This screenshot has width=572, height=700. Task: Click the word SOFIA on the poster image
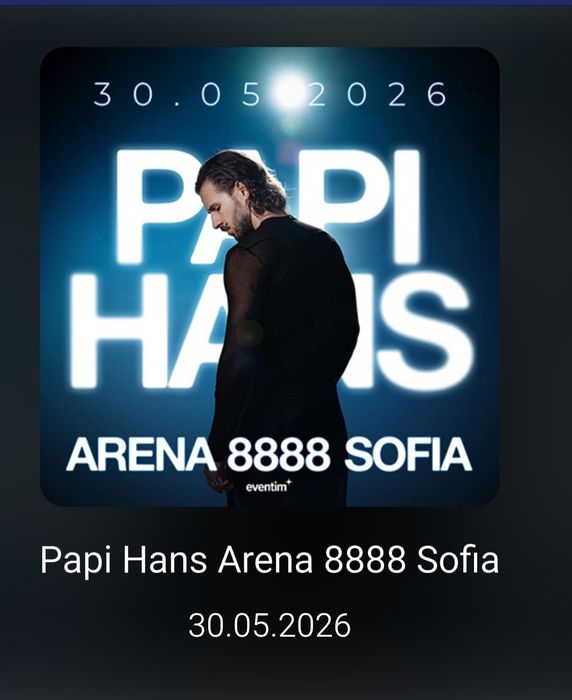tap(408, 454)
